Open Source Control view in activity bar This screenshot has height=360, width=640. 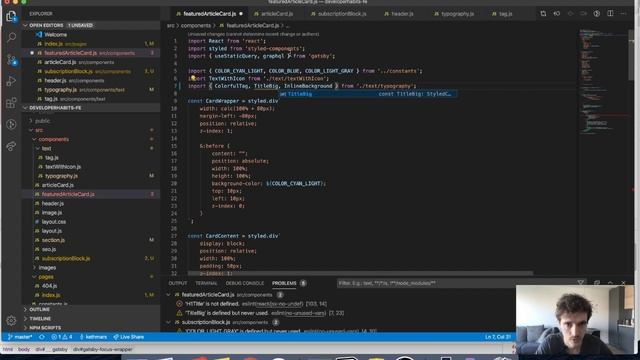[x=11, y=60]
